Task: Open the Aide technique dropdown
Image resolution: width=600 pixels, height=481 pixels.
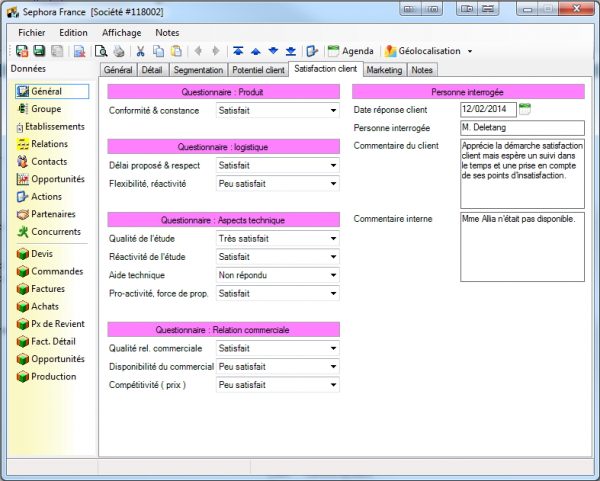Action: click(278, 275)
